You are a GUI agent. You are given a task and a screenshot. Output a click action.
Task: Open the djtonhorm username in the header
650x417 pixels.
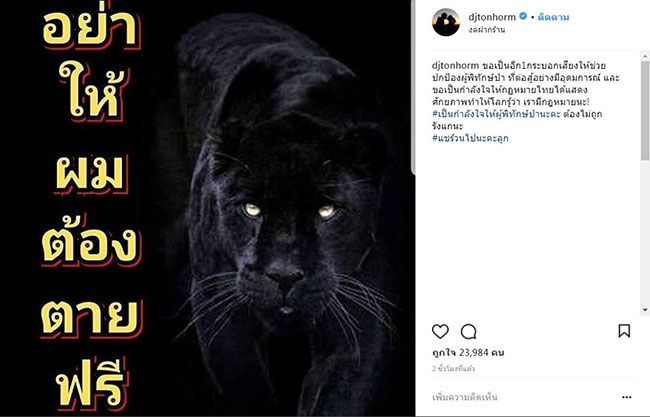tap(492, 17)
